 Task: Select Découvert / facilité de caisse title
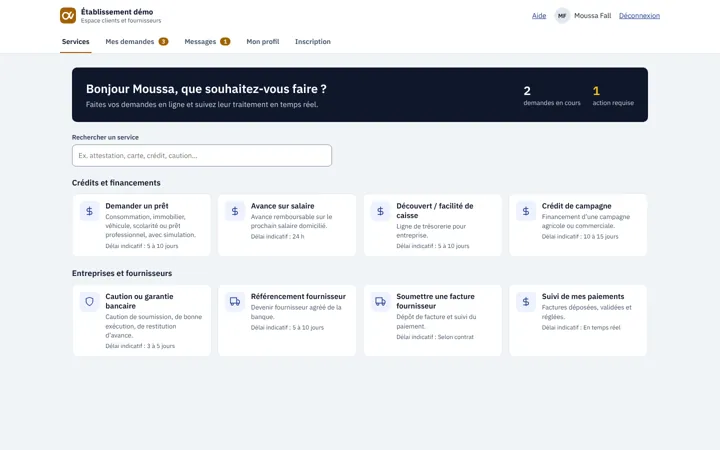(x=435, y=211)
